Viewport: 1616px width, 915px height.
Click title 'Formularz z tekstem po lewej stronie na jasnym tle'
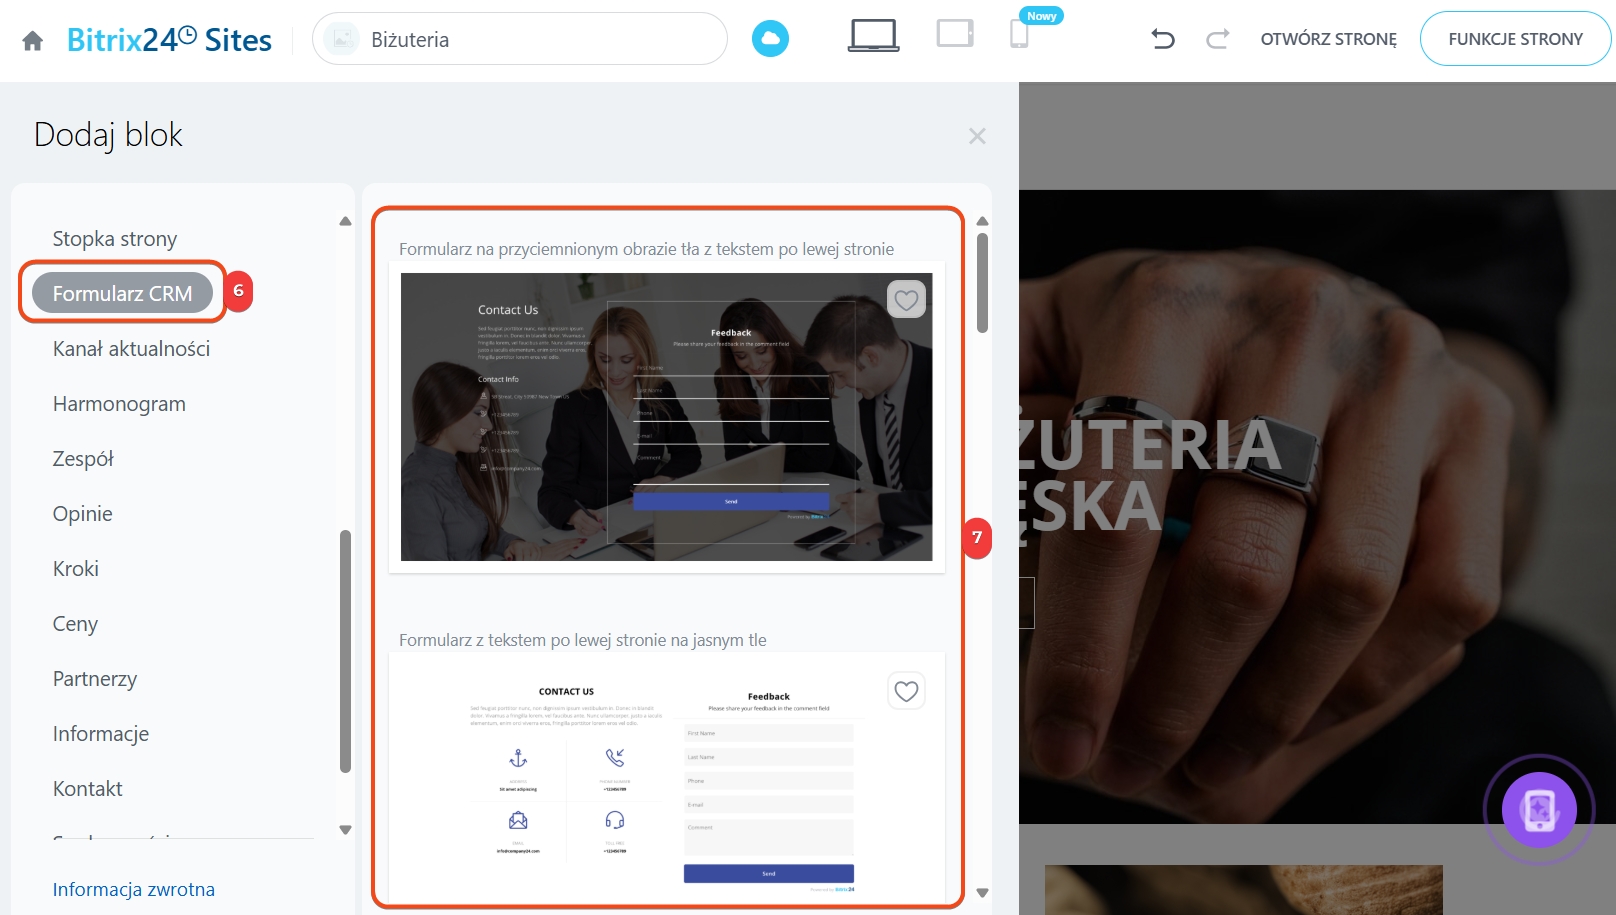pyautogui.click(x=583, y=640)
